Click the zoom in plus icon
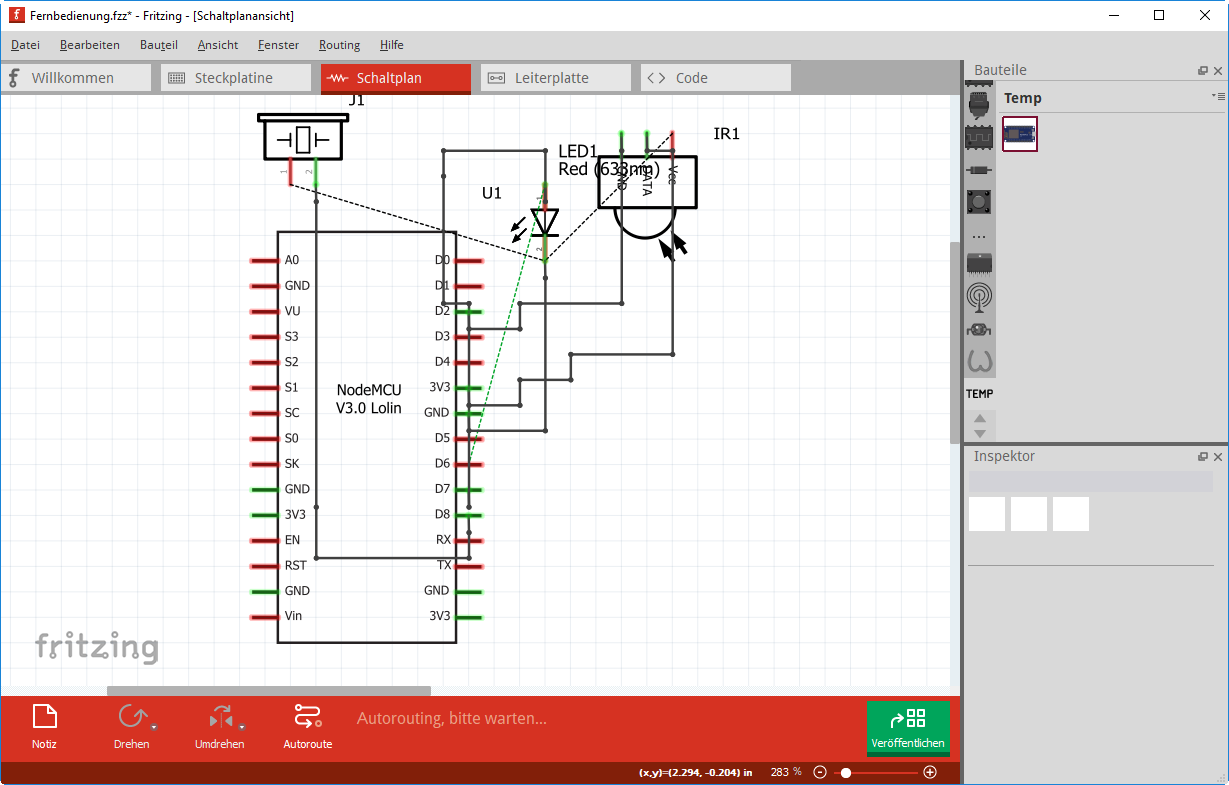The height and width of the screenshot is (785, 1229). click(x=930, y=772)
